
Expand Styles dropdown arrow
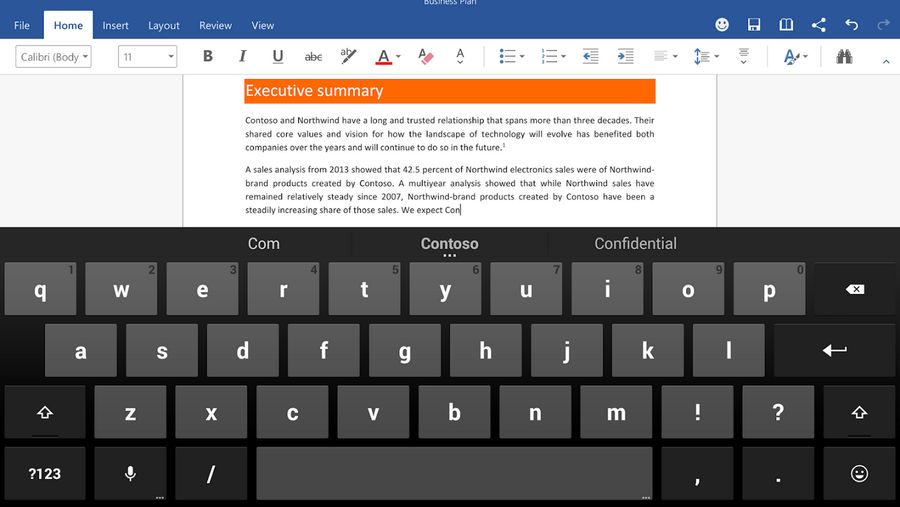(x=805, y=56)
